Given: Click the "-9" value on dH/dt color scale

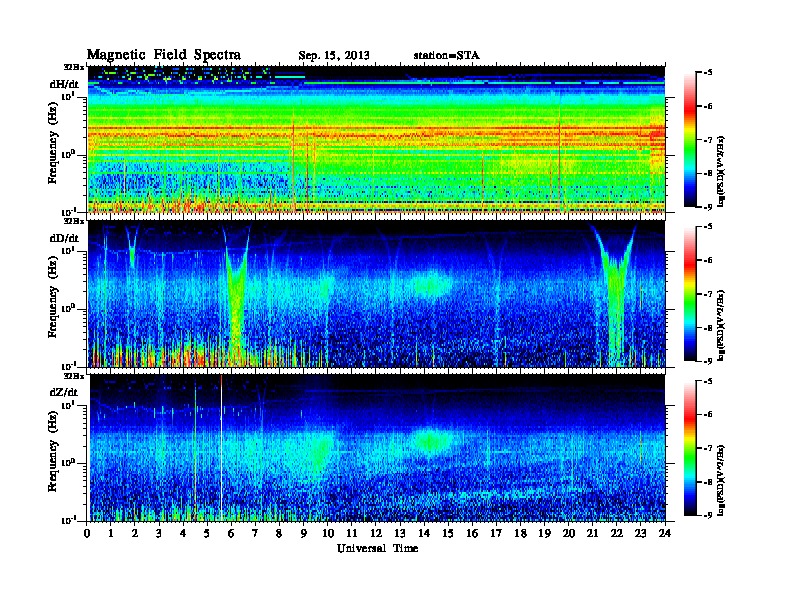Looking at the screenshot, I should coord(708,207).
